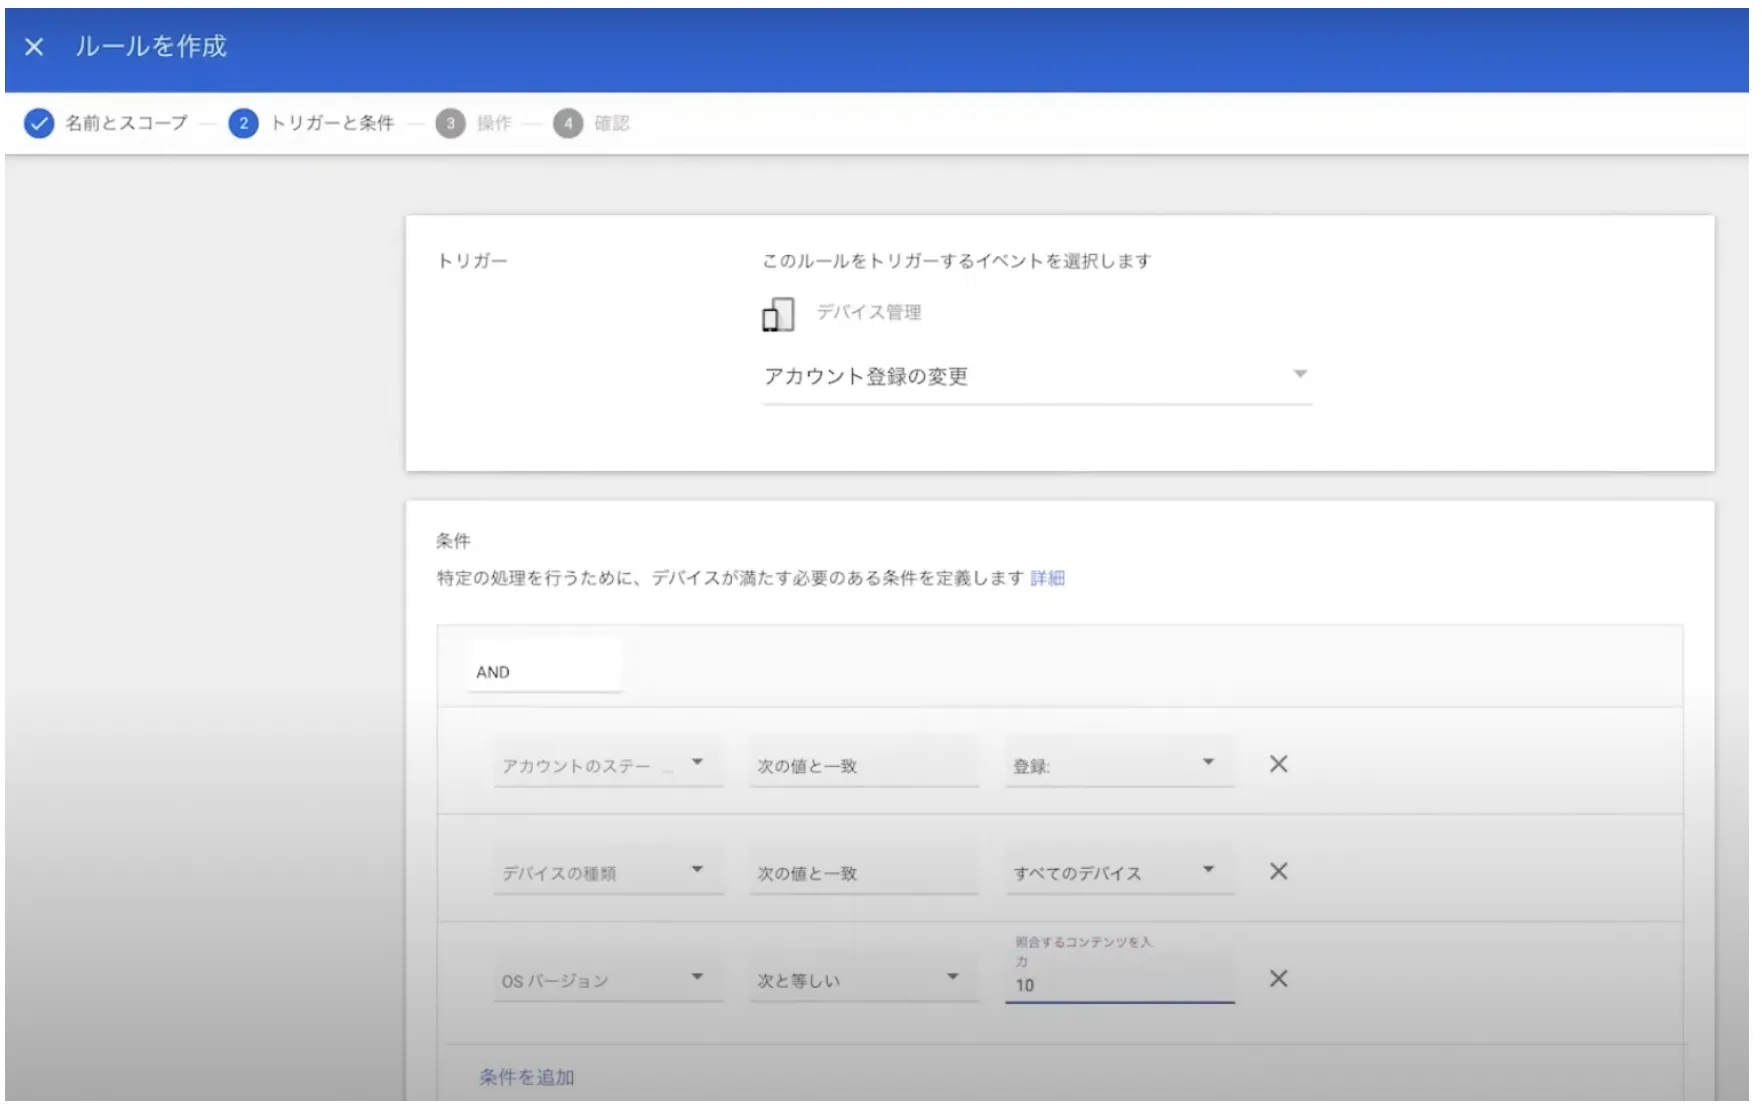Click the デバイス管理 label
1762x1118 pixels.
point(868,312)
